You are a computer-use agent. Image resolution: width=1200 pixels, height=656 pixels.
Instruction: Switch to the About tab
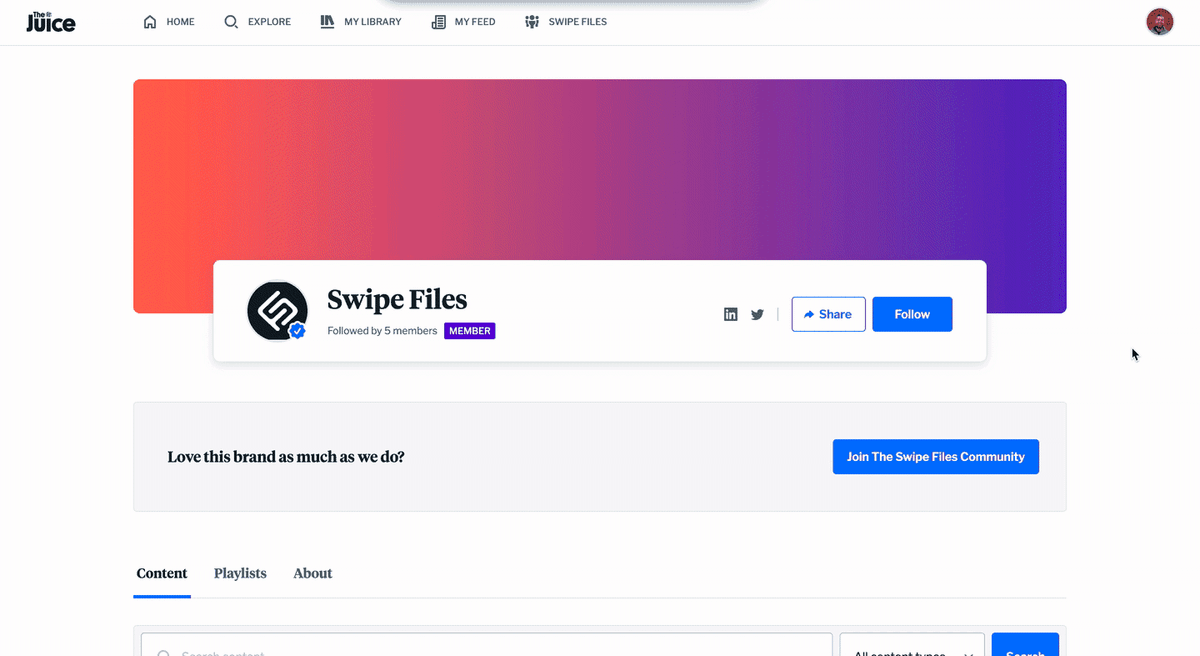[x=312, y=573]
